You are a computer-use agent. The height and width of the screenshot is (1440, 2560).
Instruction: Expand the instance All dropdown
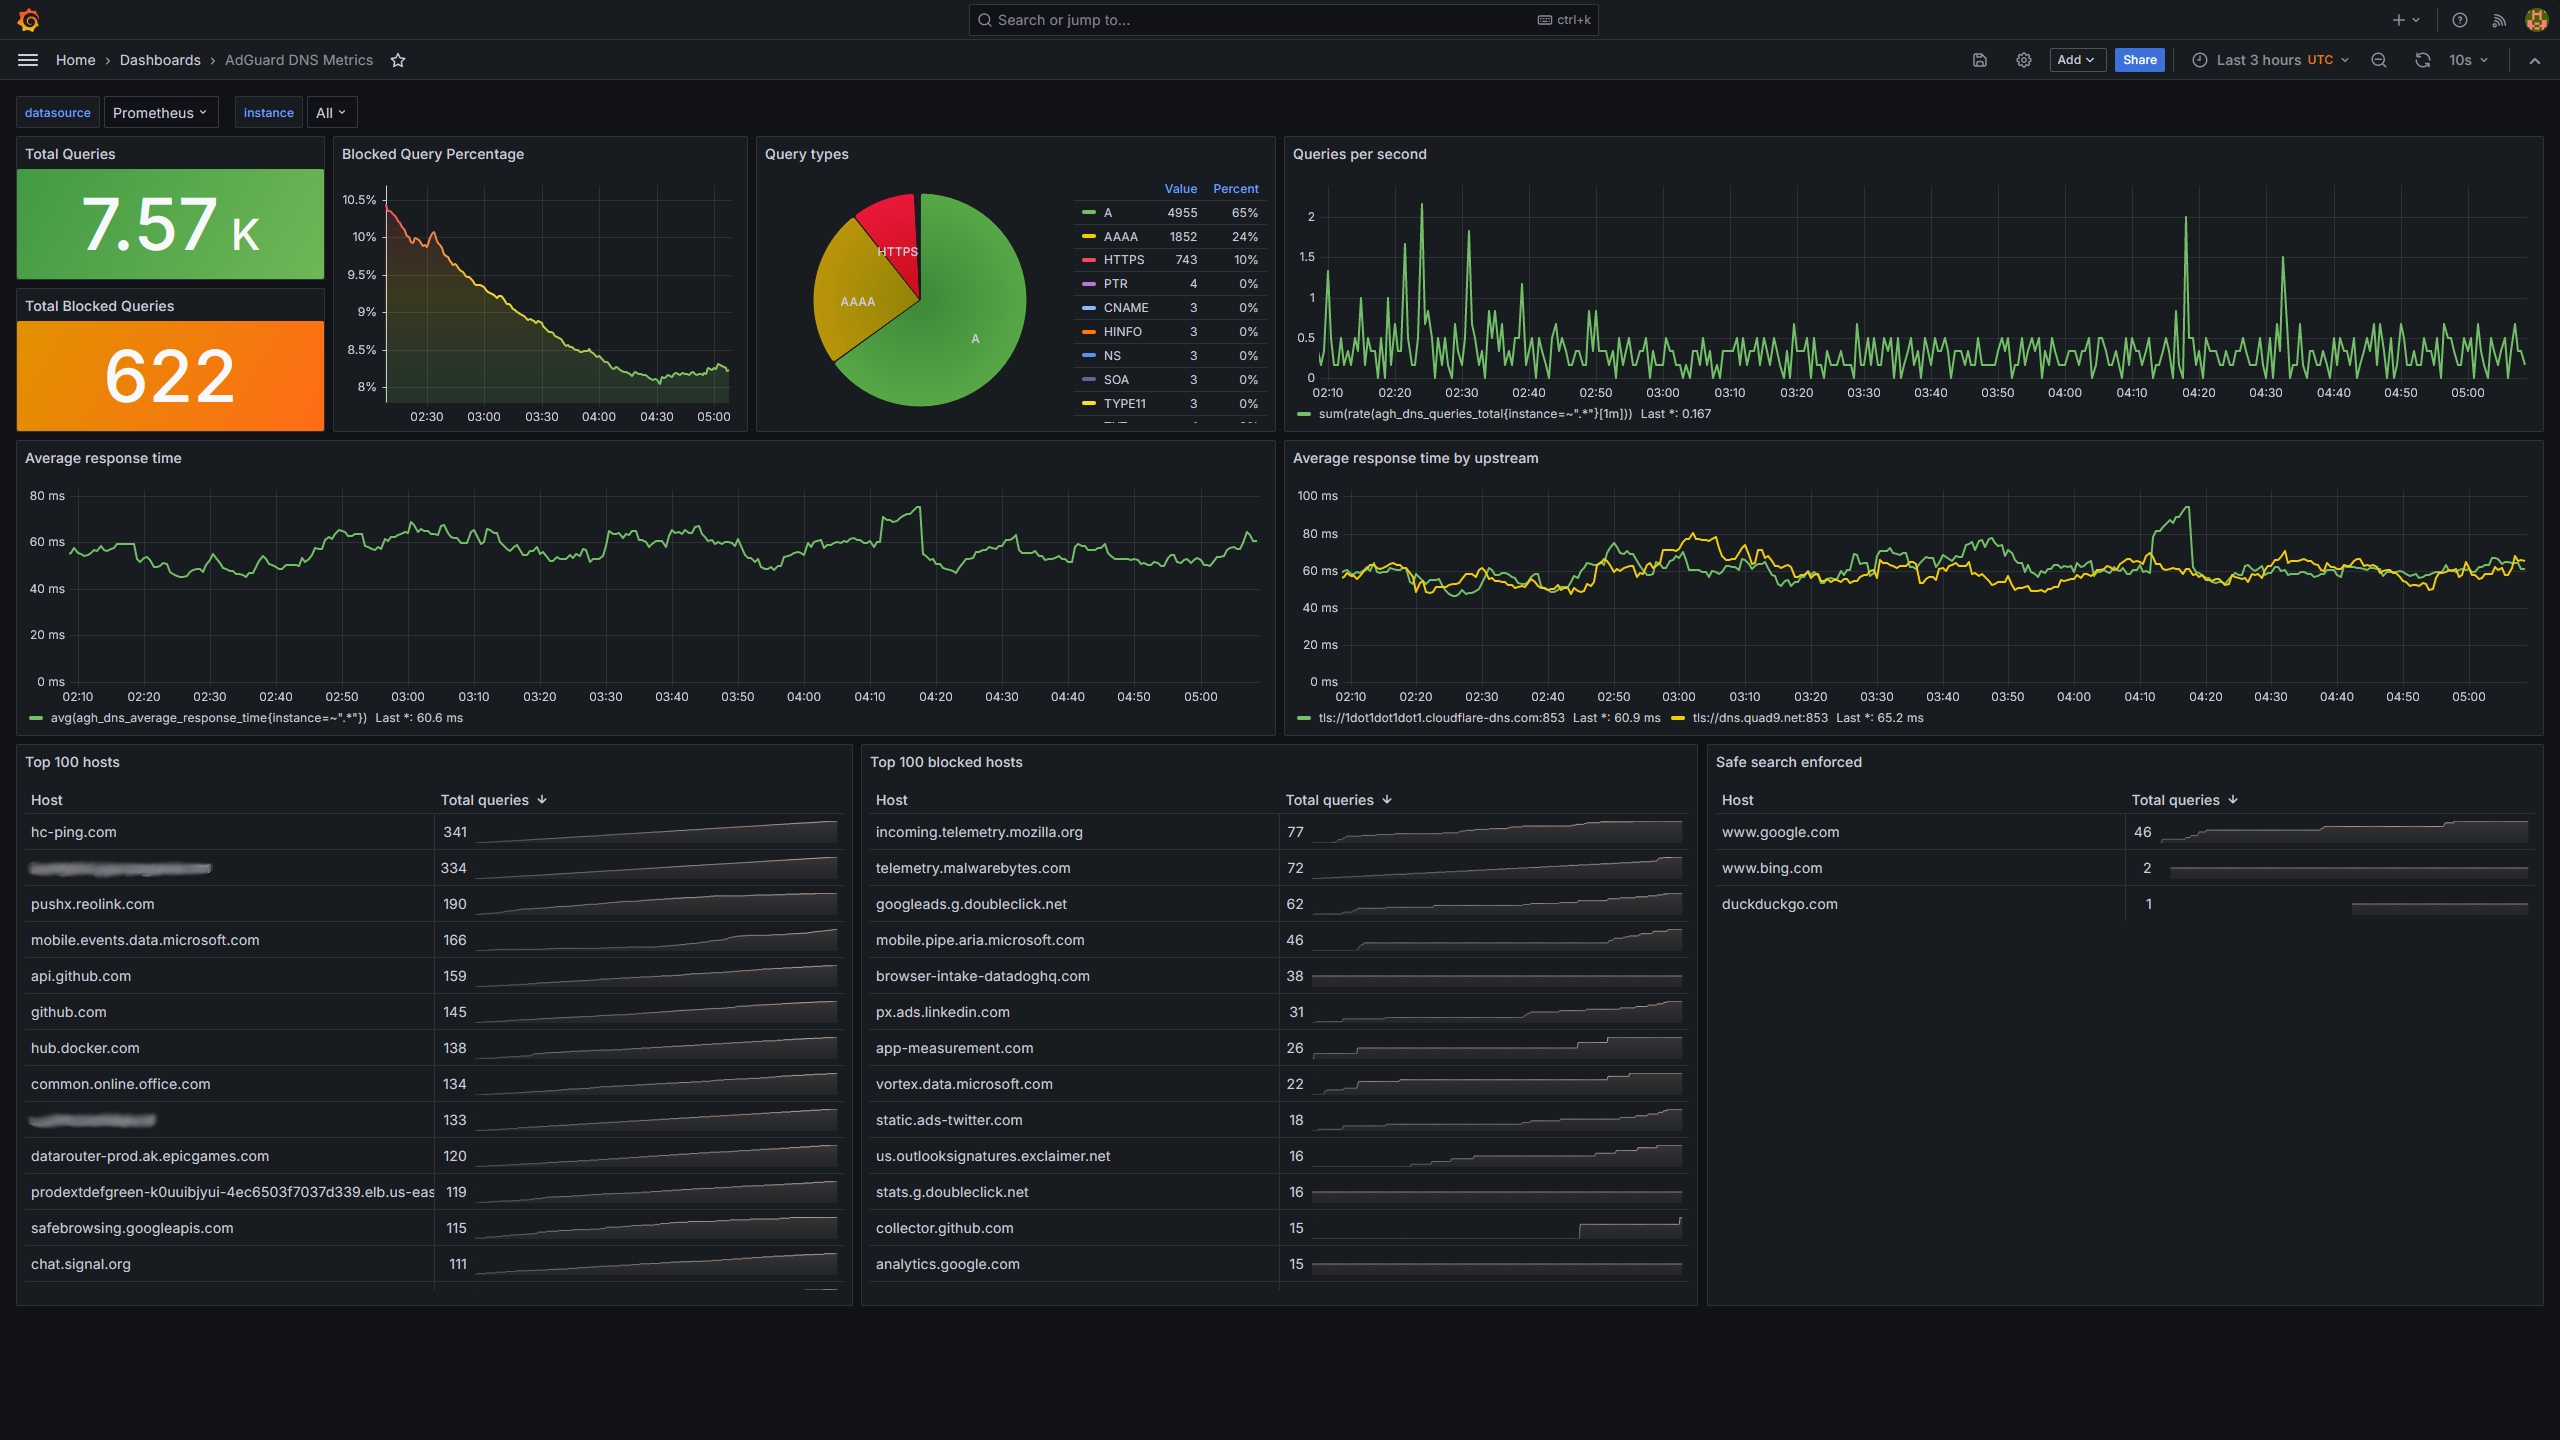(330, 113)
